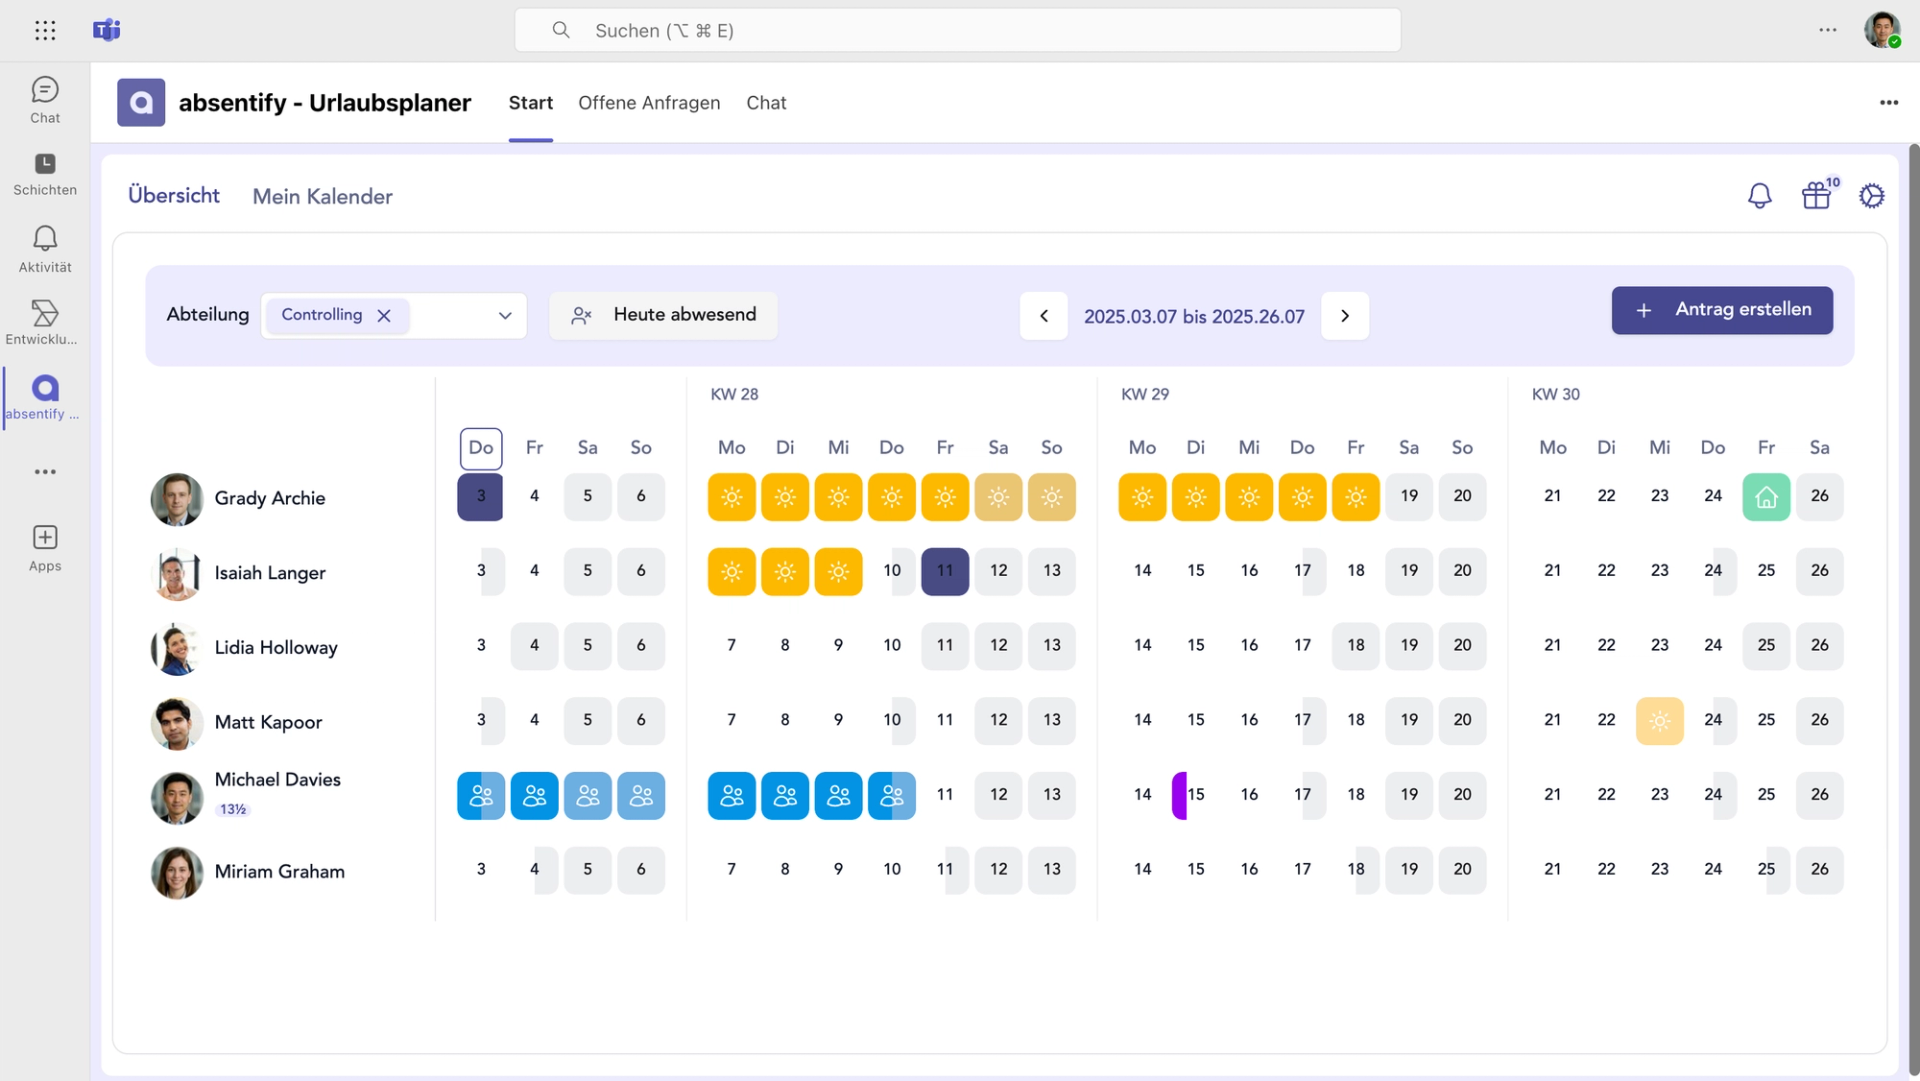
Task: Open Schichten in Teams sidebar
Action: tap(45, 174)
